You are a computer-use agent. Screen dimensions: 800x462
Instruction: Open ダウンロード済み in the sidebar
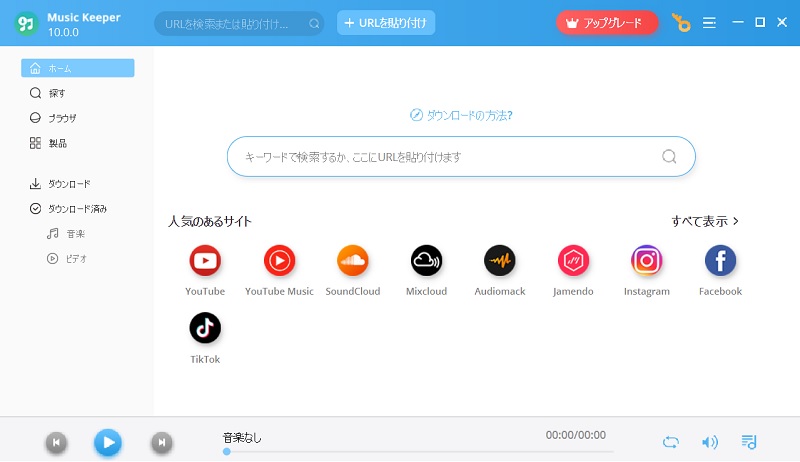pyautogui.click(x=78, y=209)
